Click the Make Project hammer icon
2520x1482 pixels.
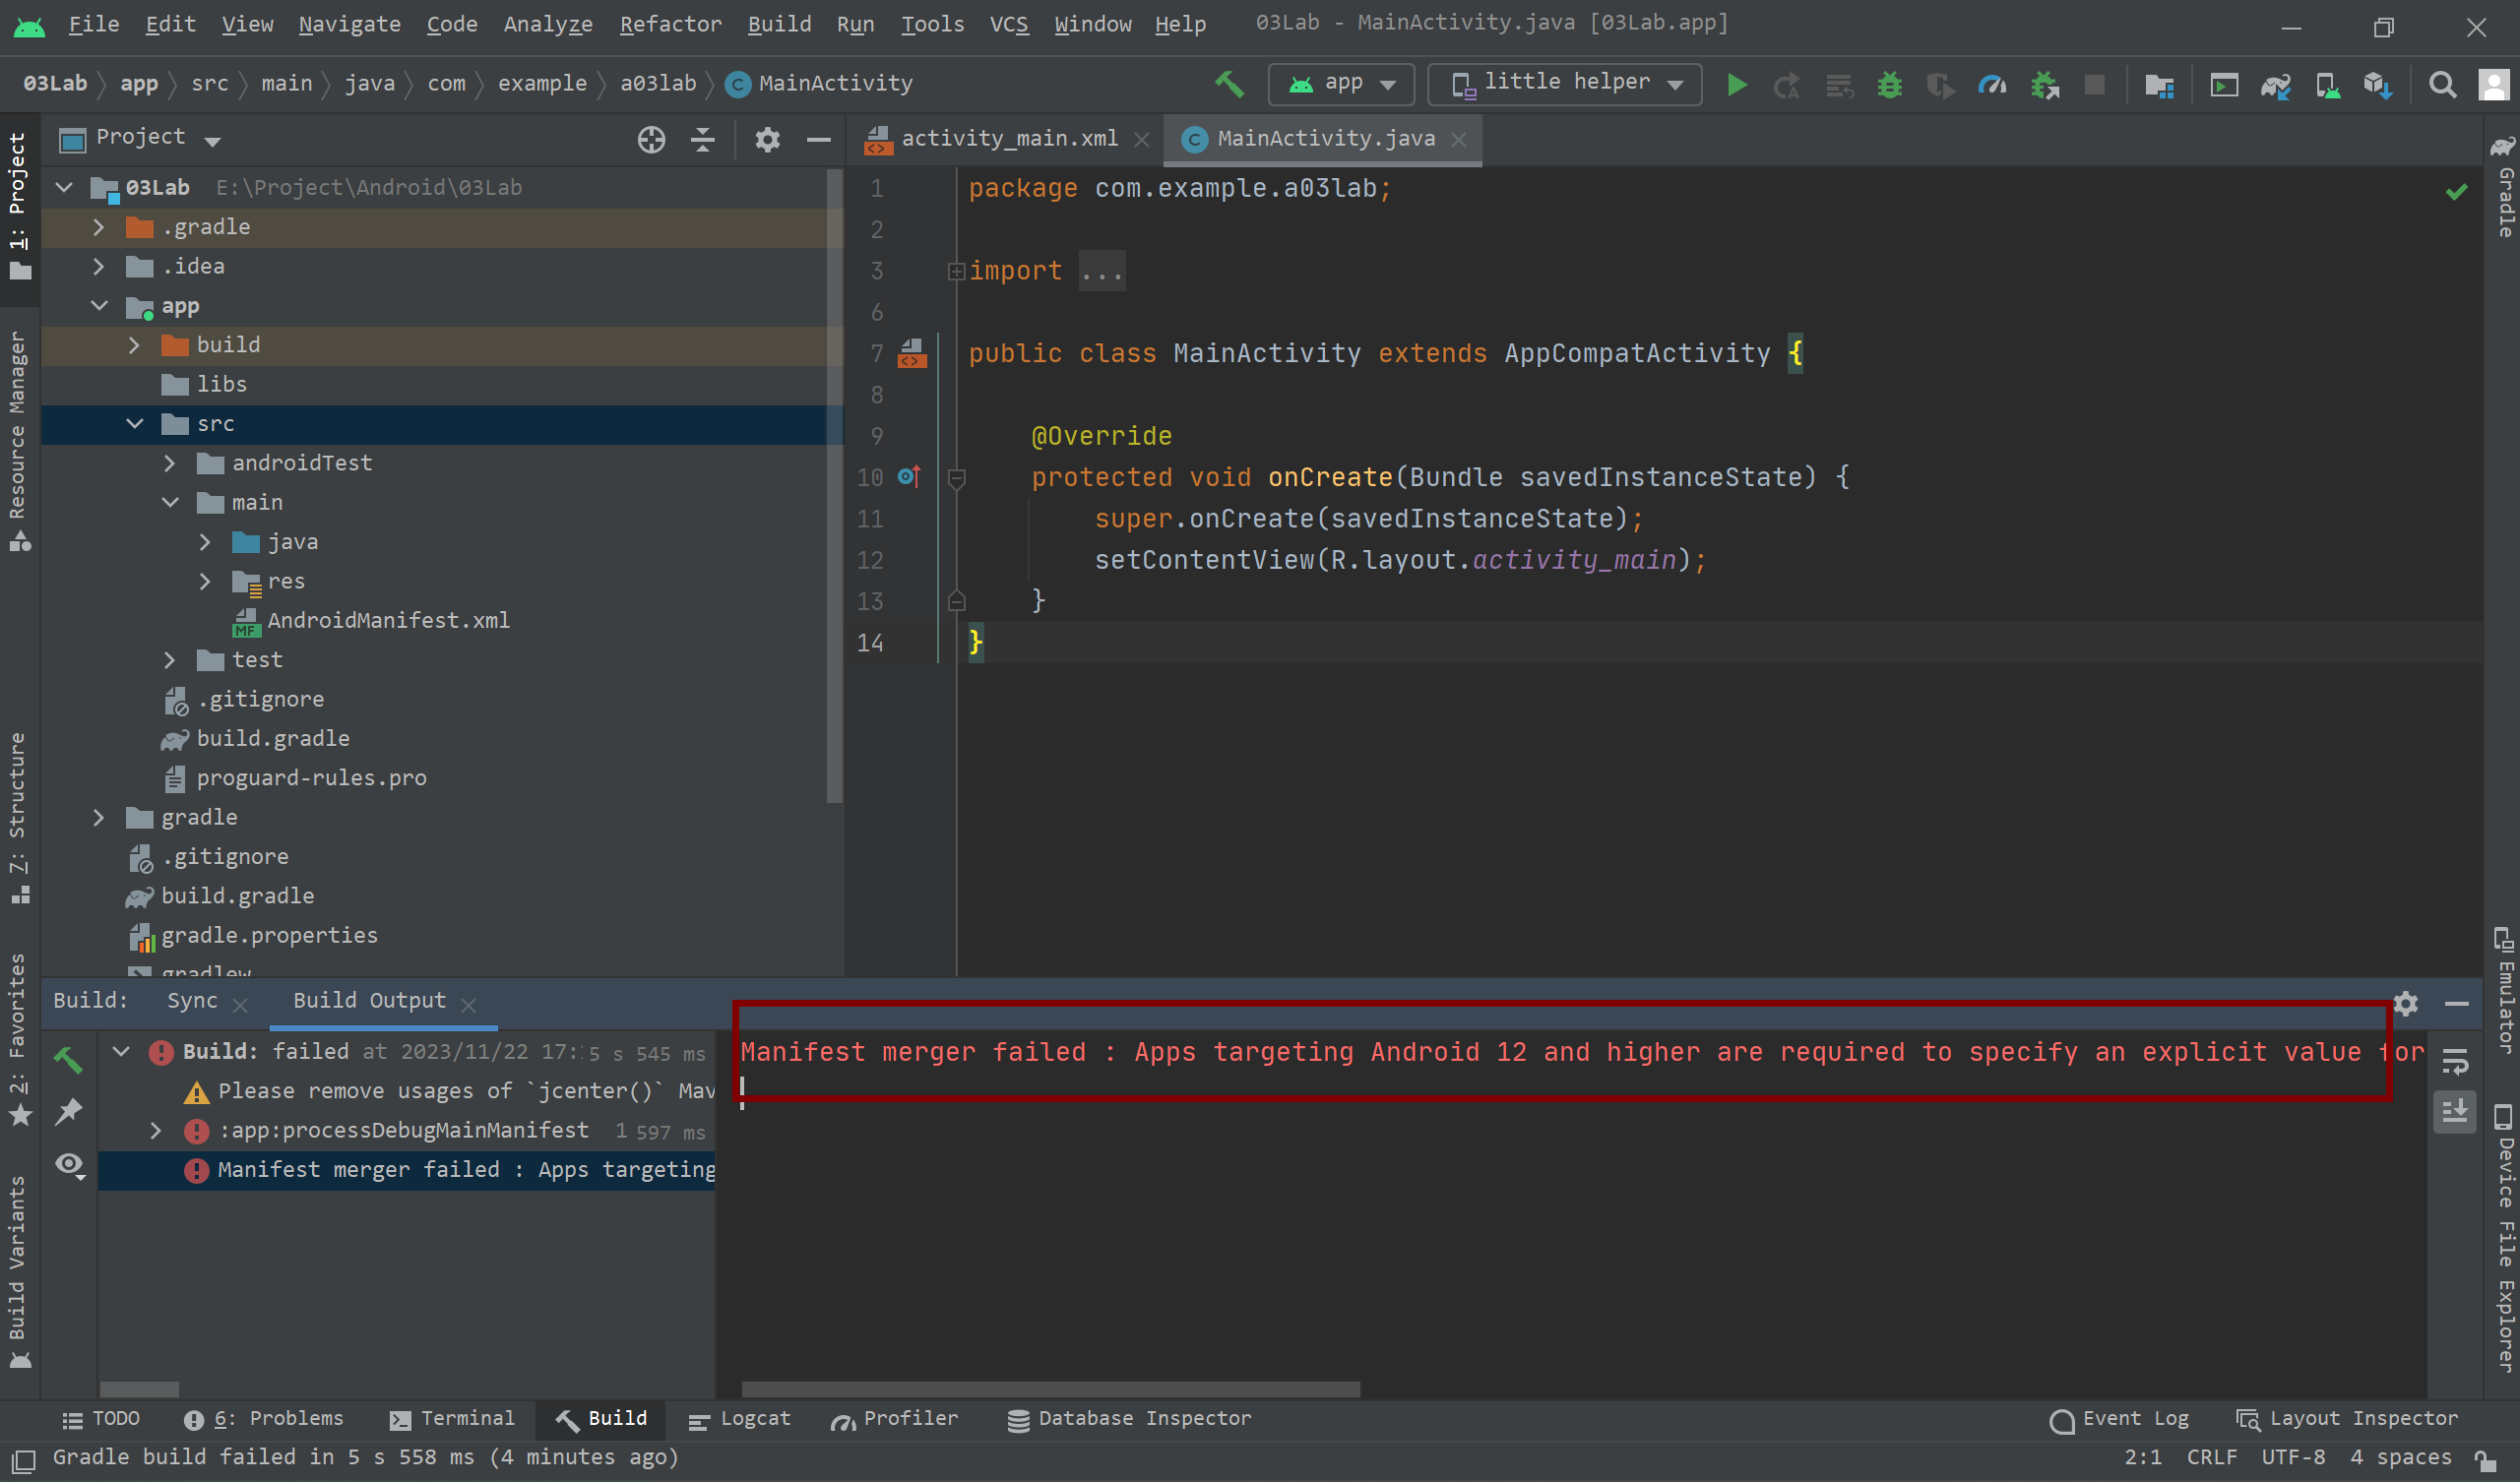tap(1229, 85)
